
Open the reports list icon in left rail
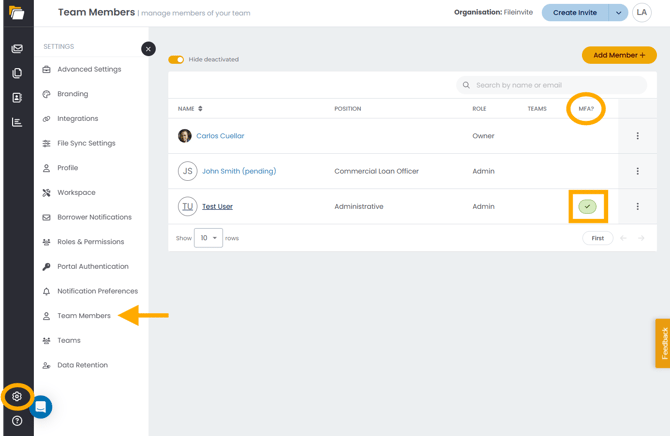point(17,122)
